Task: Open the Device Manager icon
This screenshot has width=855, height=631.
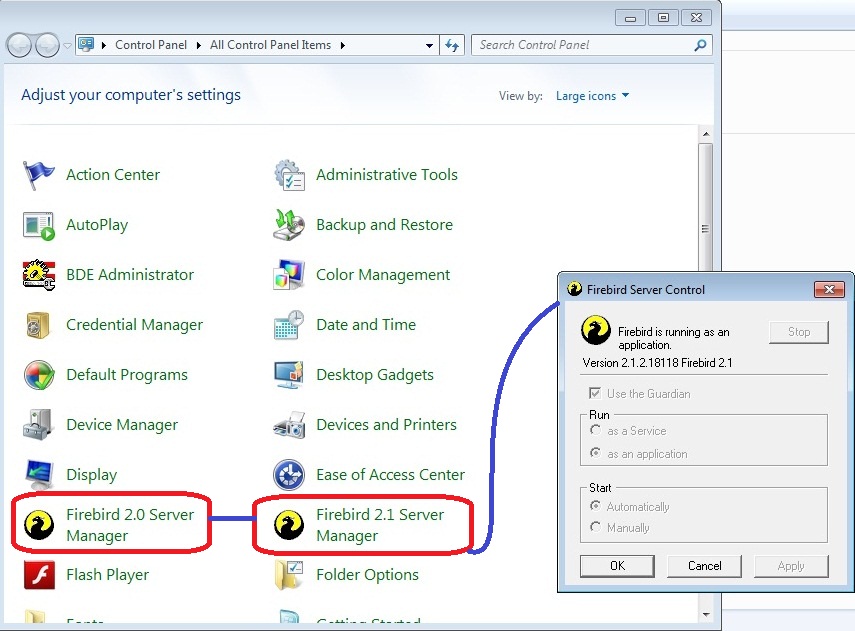Action: point(38,425)
